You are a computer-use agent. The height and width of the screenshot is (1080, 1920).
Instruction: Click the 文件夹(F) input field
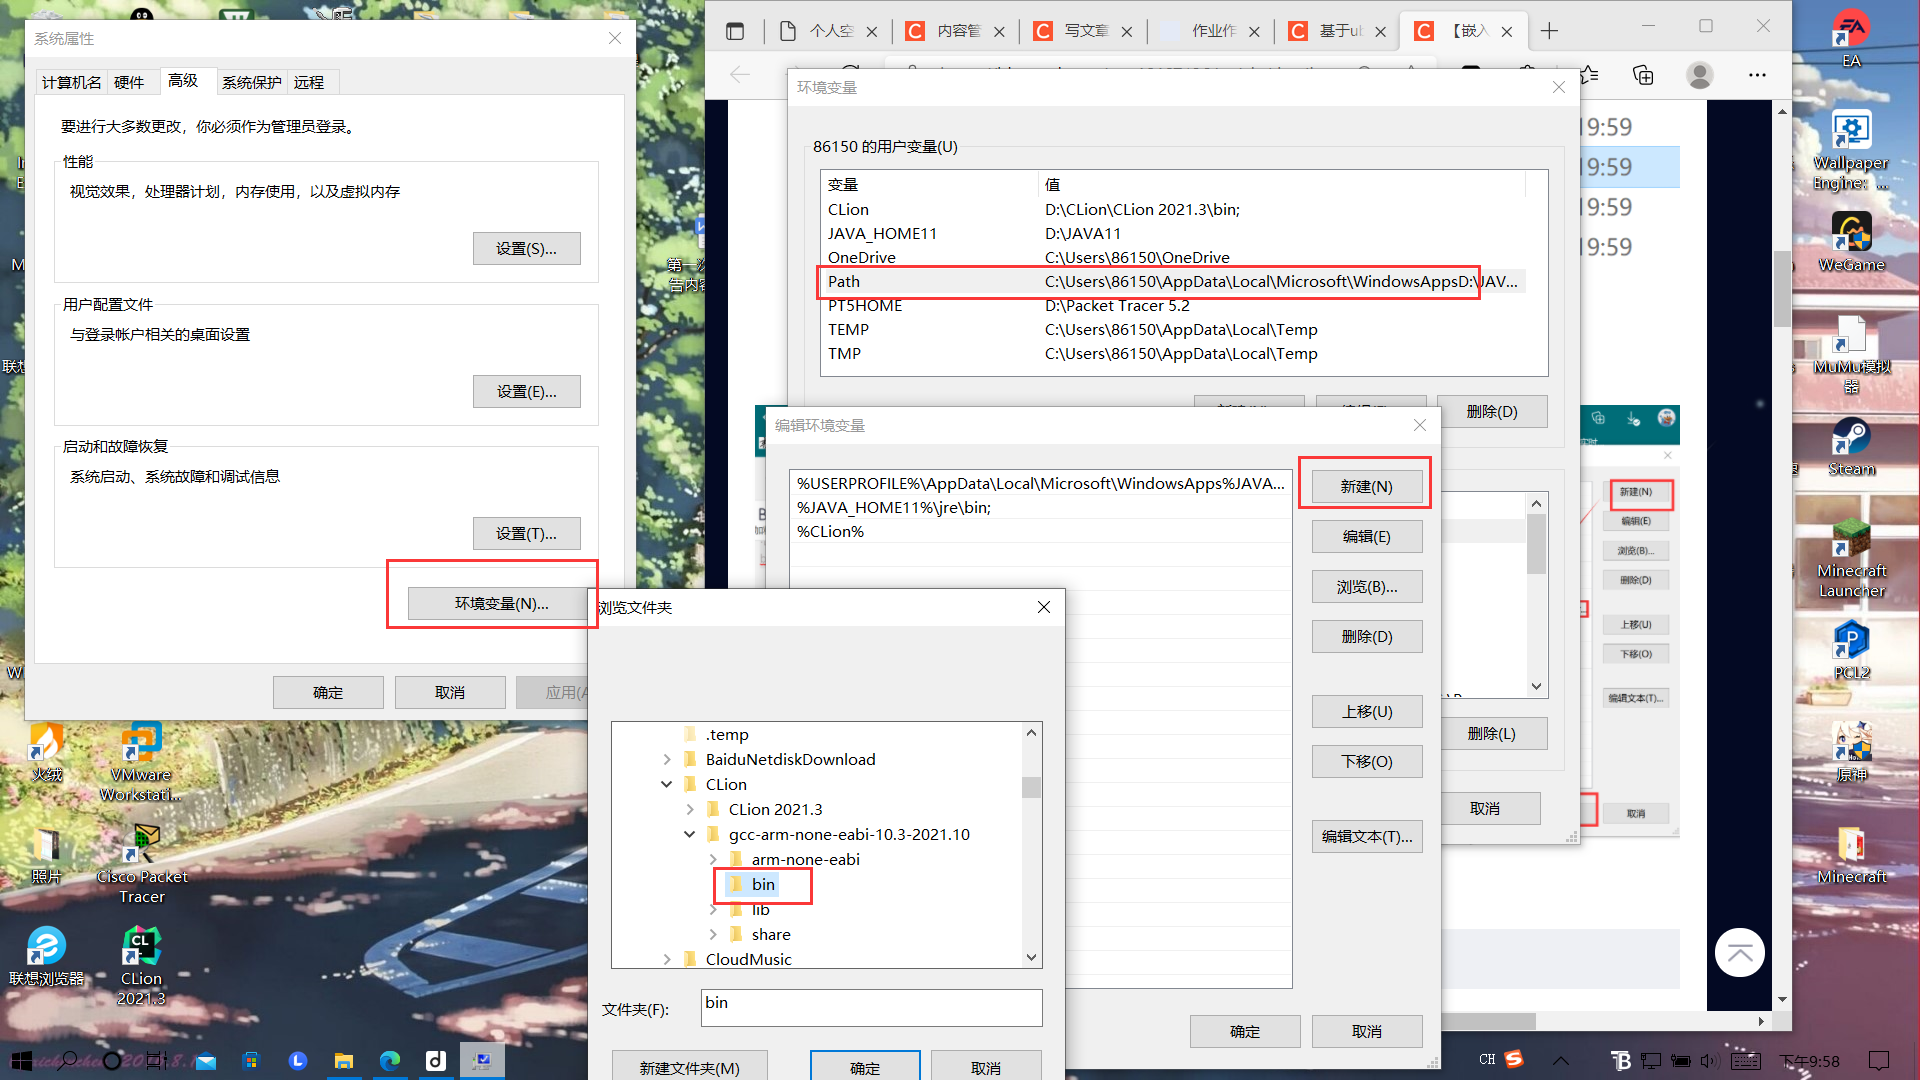pyautogui.click(x=871, y=1007)
